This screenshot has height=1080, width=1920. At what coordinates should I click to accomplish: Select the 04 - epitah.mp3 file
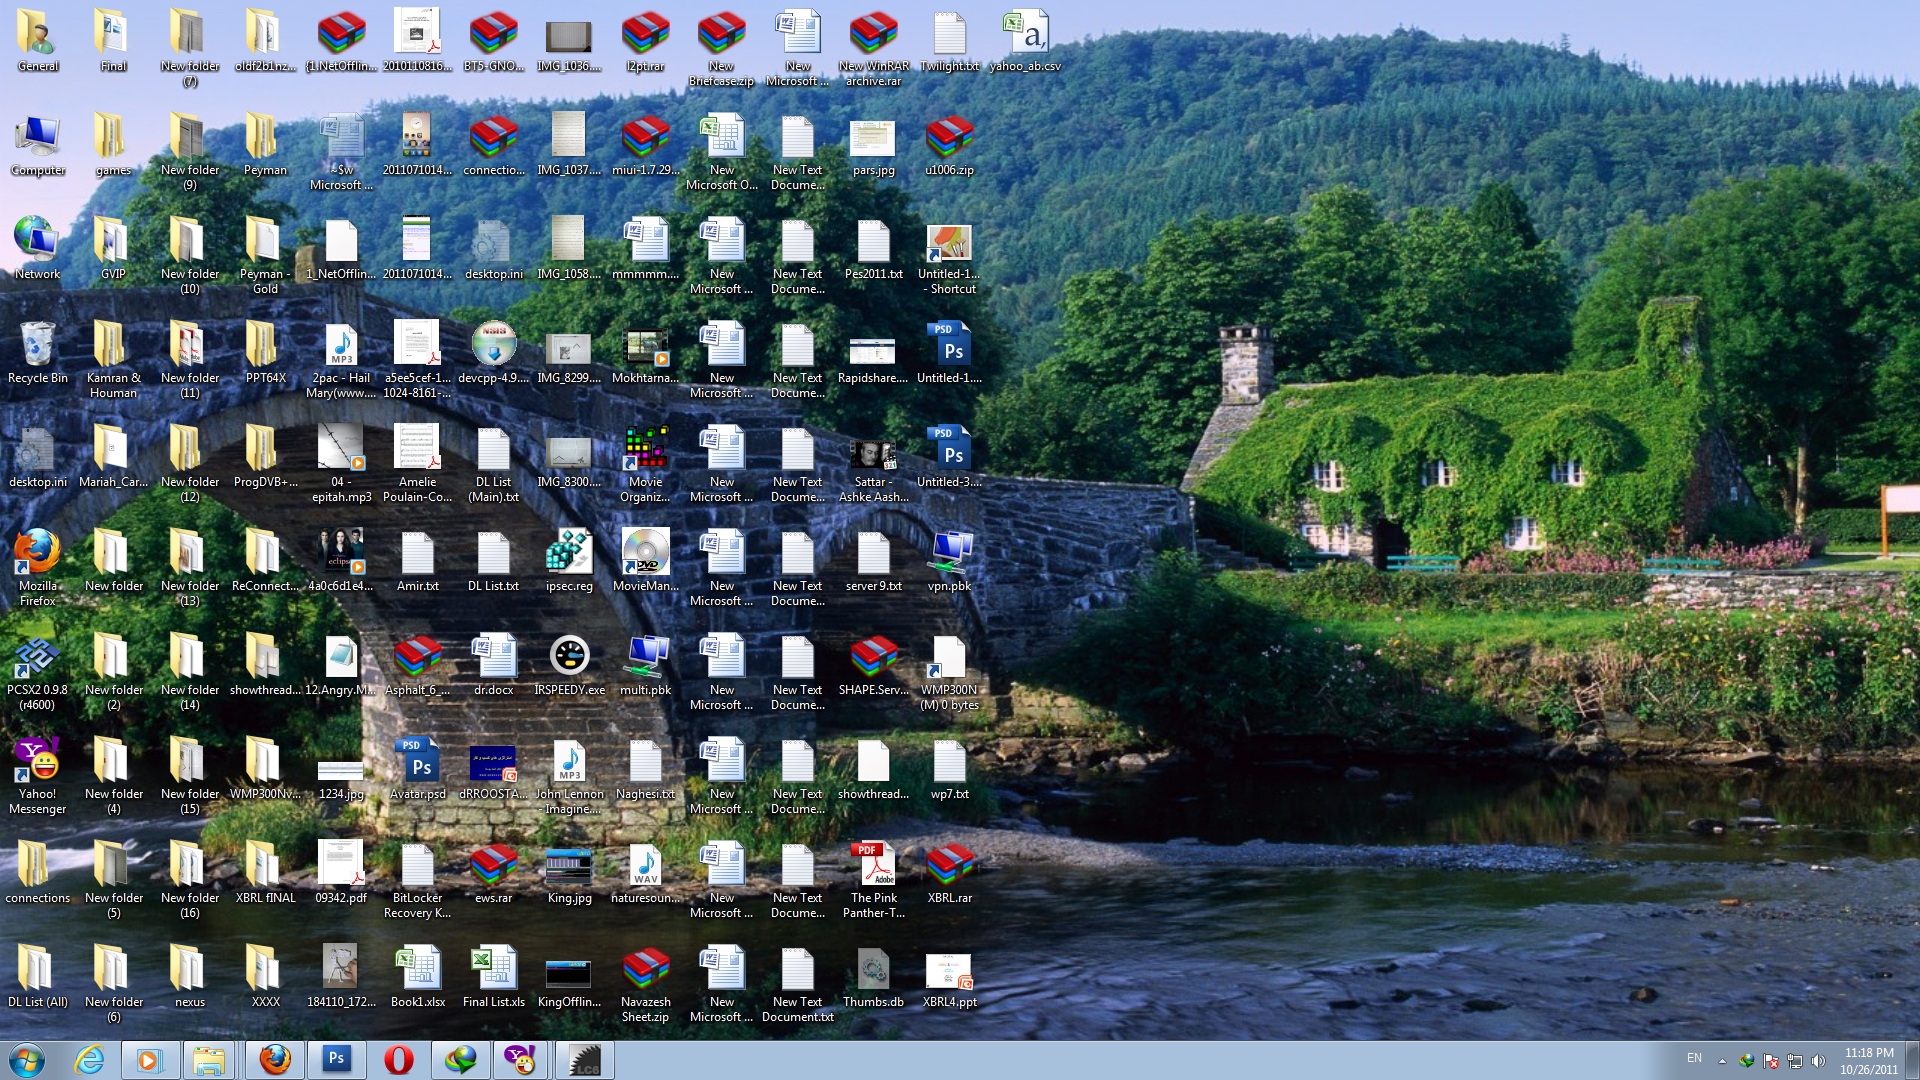click(x=342, y=463)
